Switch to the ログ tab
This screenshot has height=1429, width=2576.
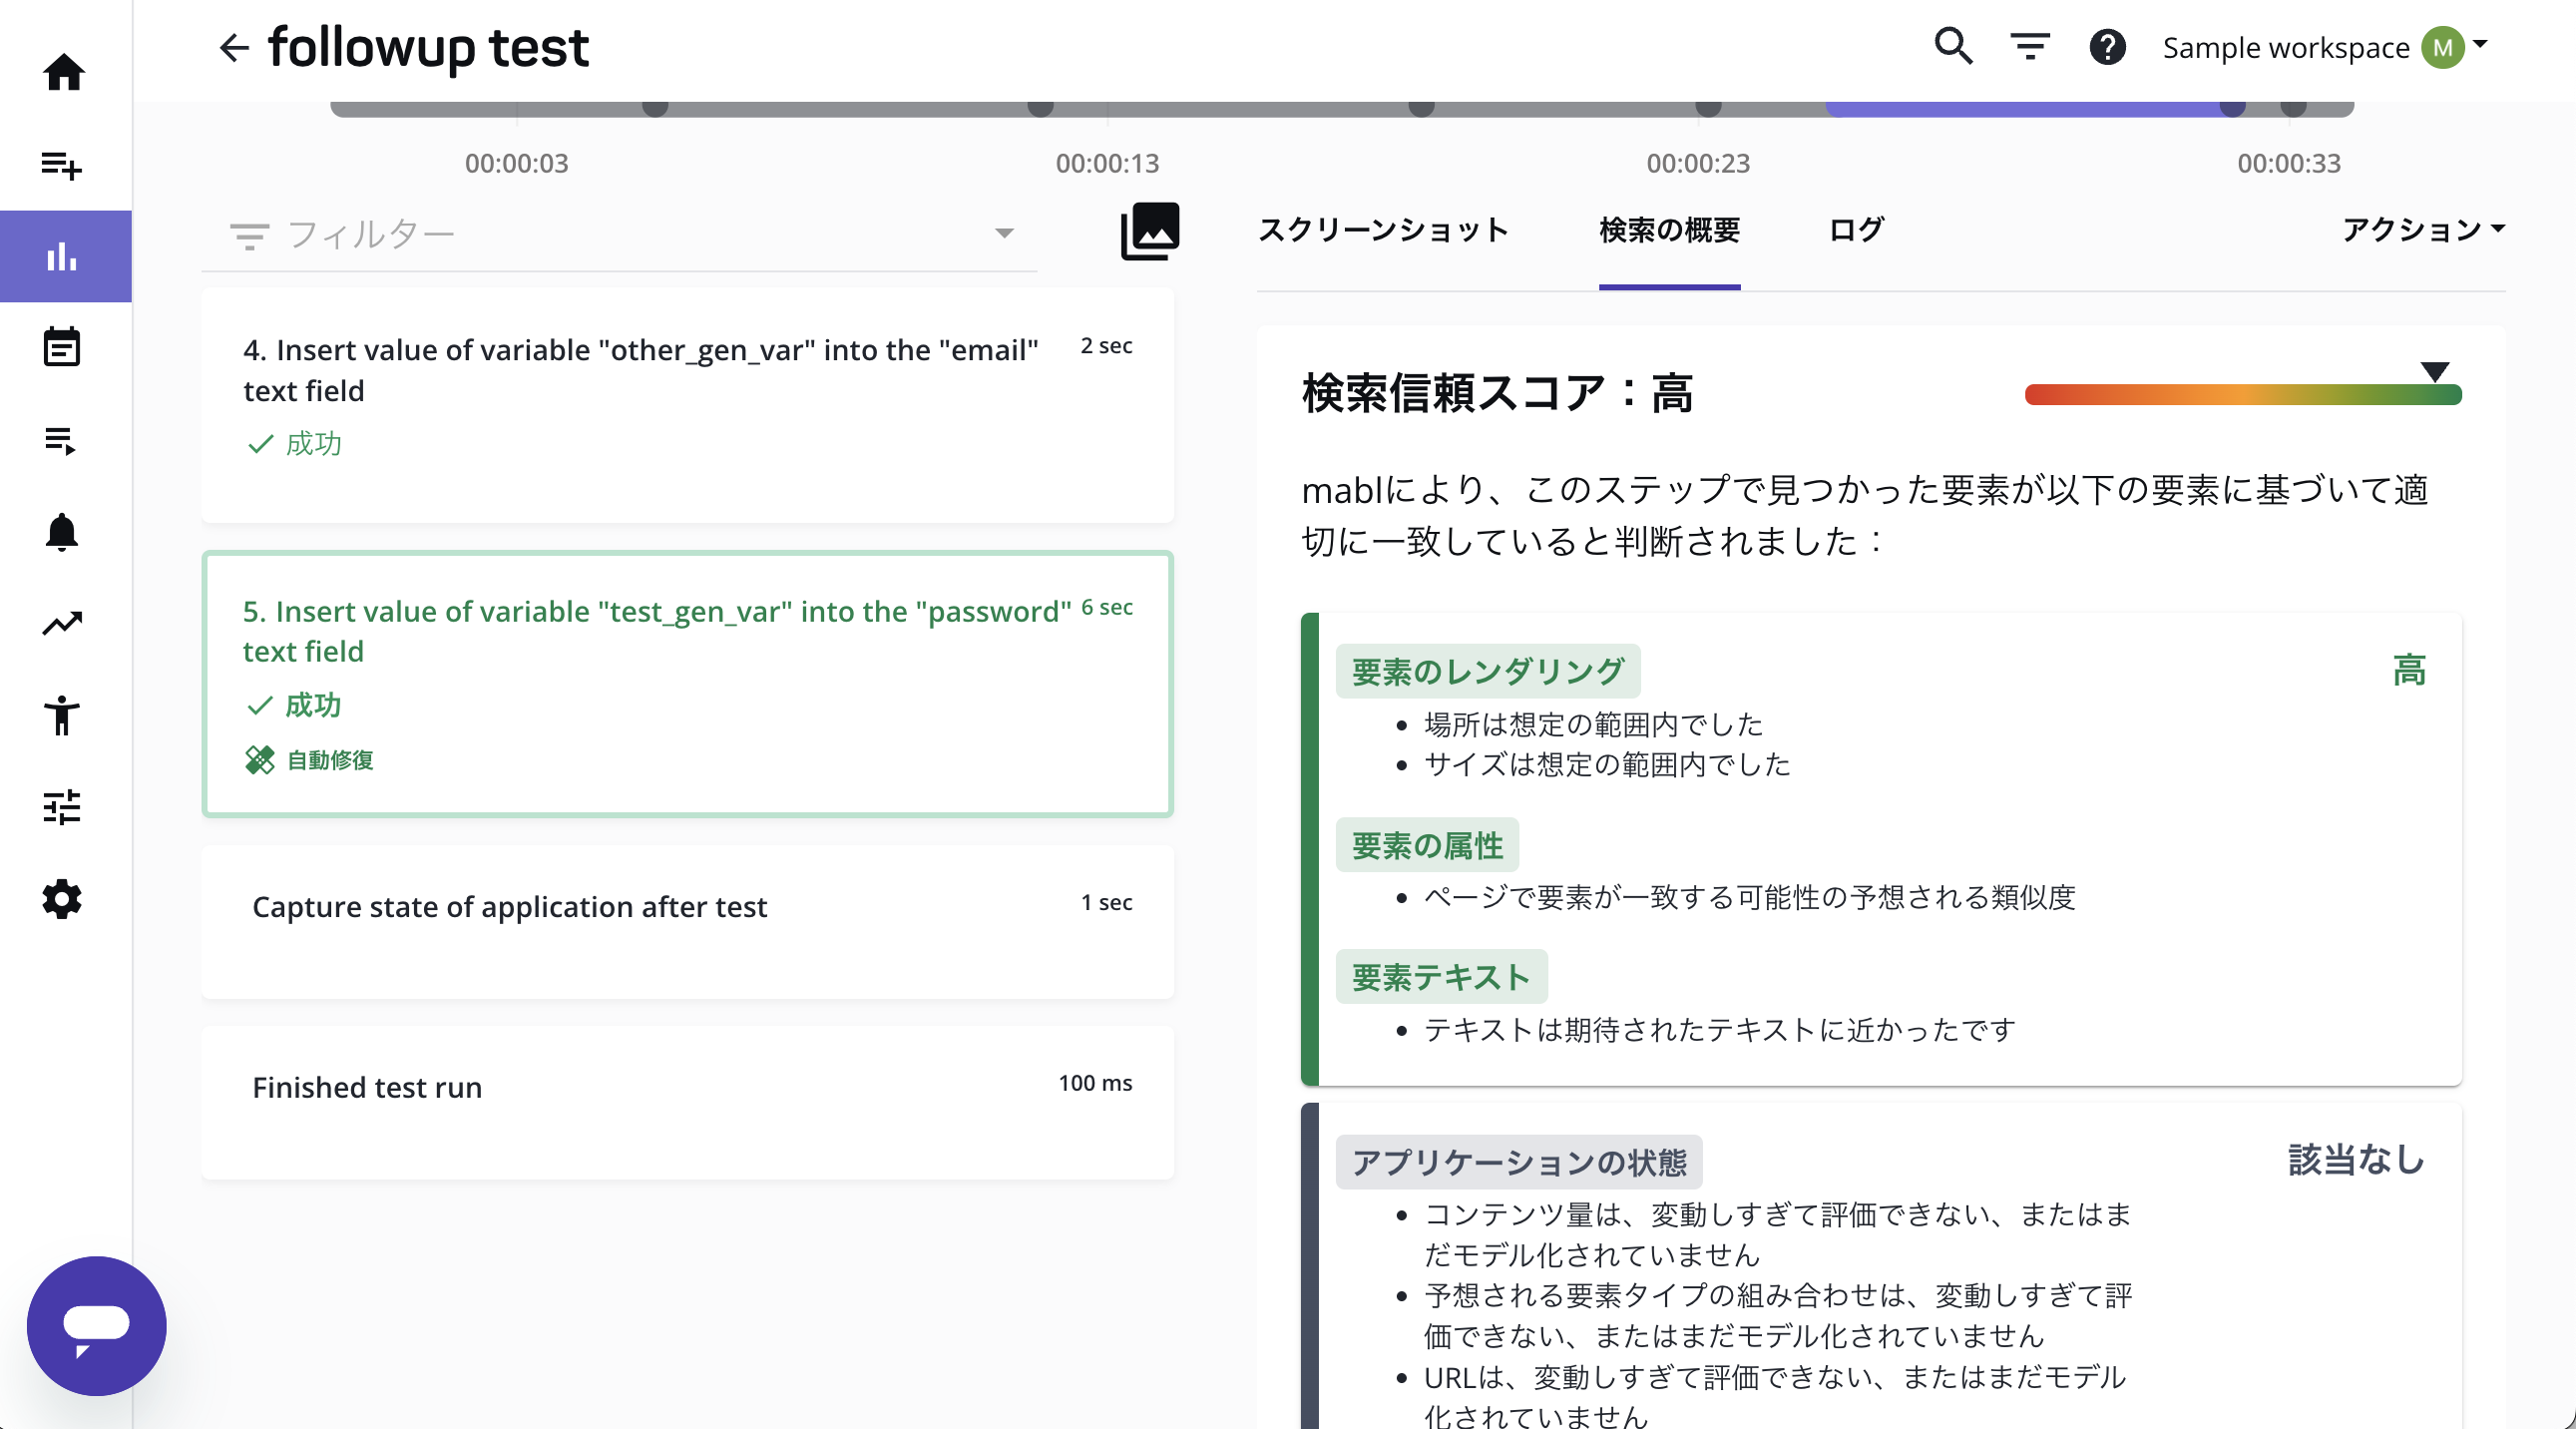1856,230
